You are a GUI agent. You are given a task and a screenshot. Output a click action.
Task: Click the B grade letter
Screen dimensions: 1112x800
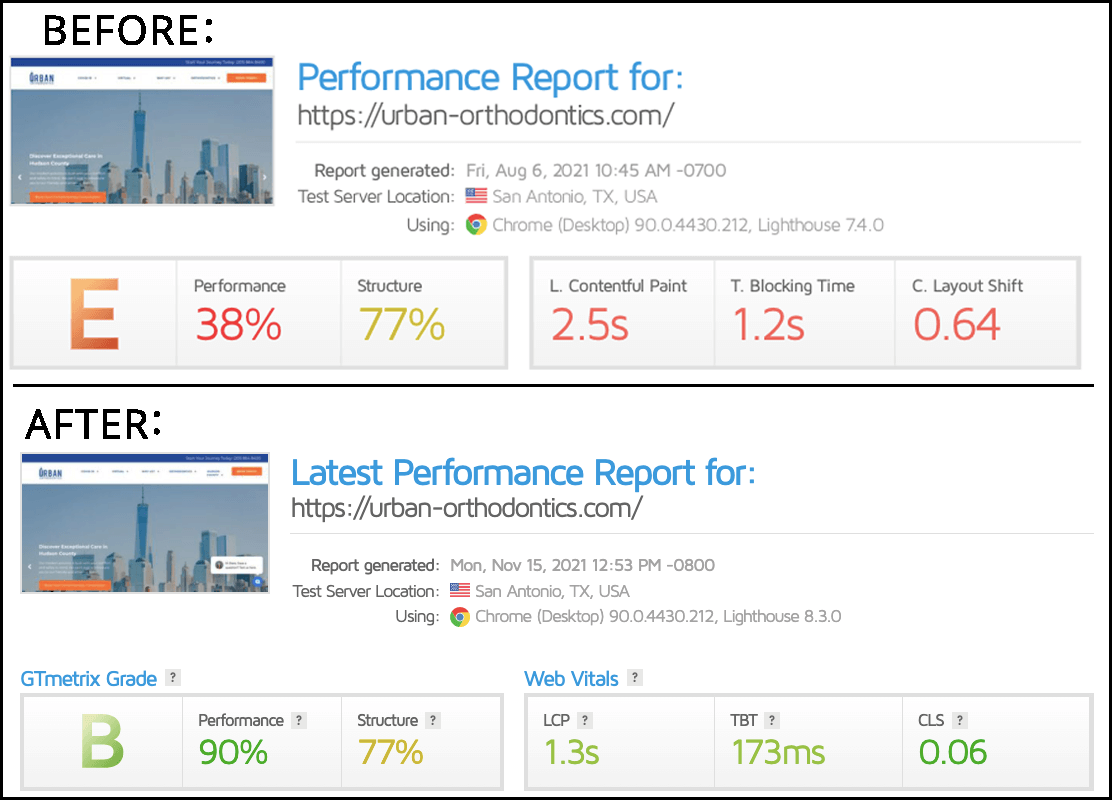(102, 742)
